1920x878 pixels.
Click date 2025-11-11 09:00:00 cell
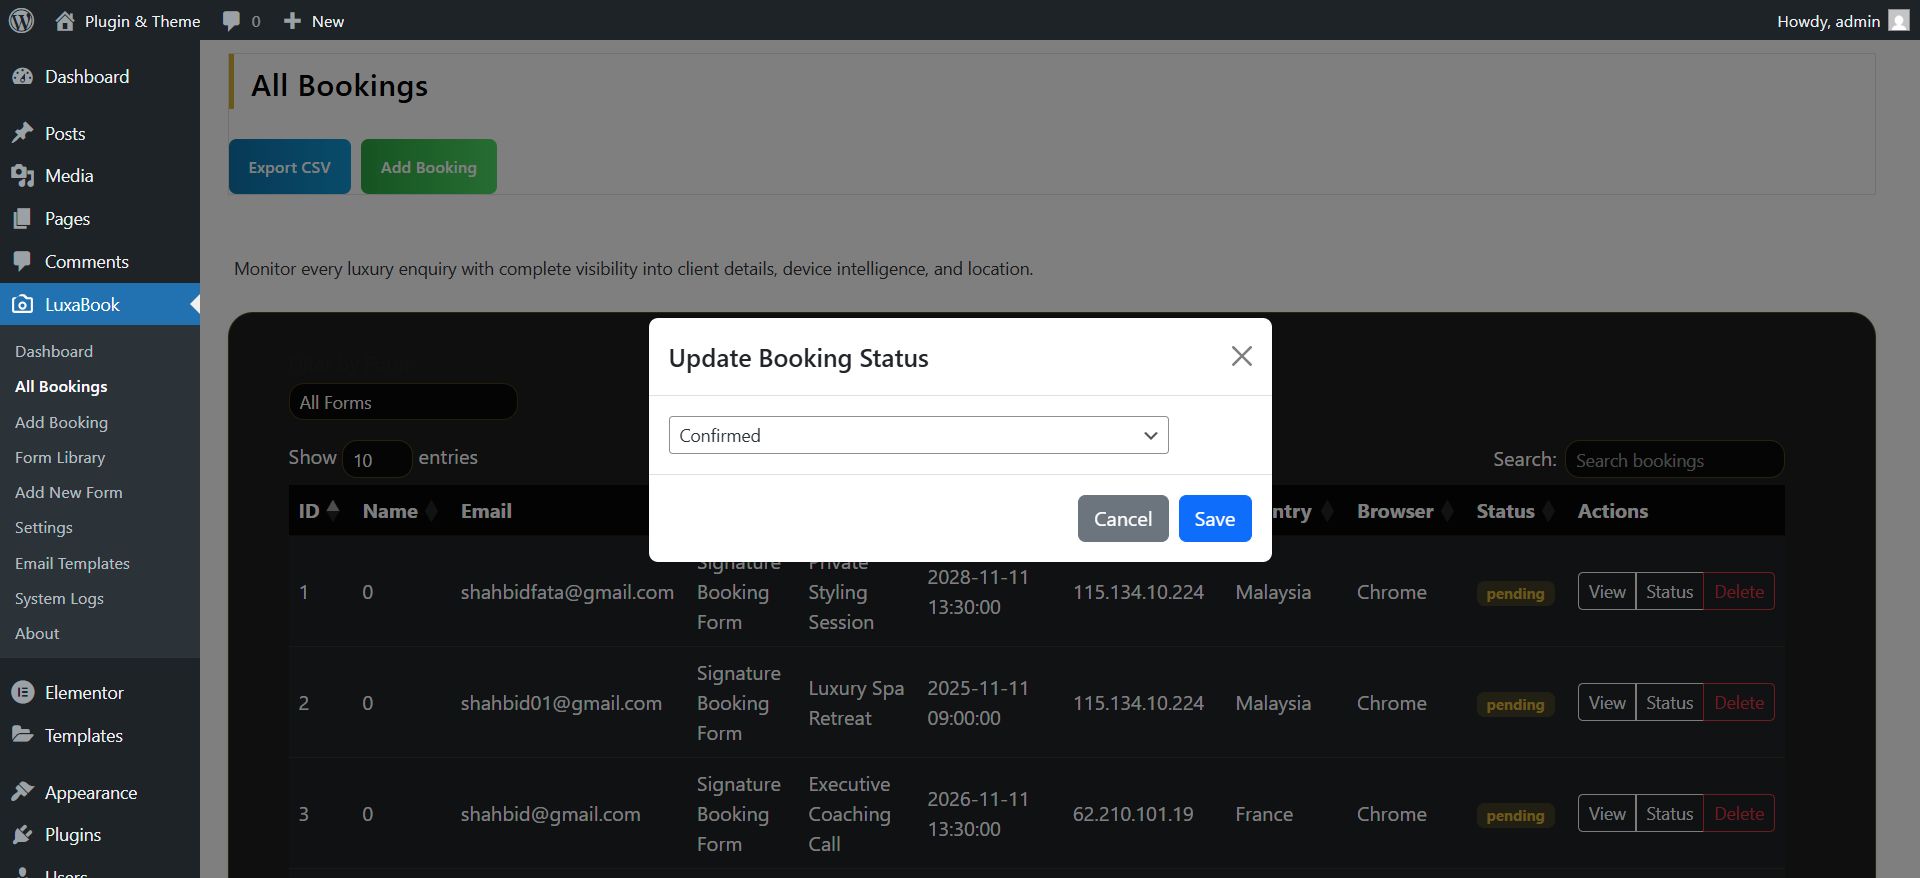(978, 703)
